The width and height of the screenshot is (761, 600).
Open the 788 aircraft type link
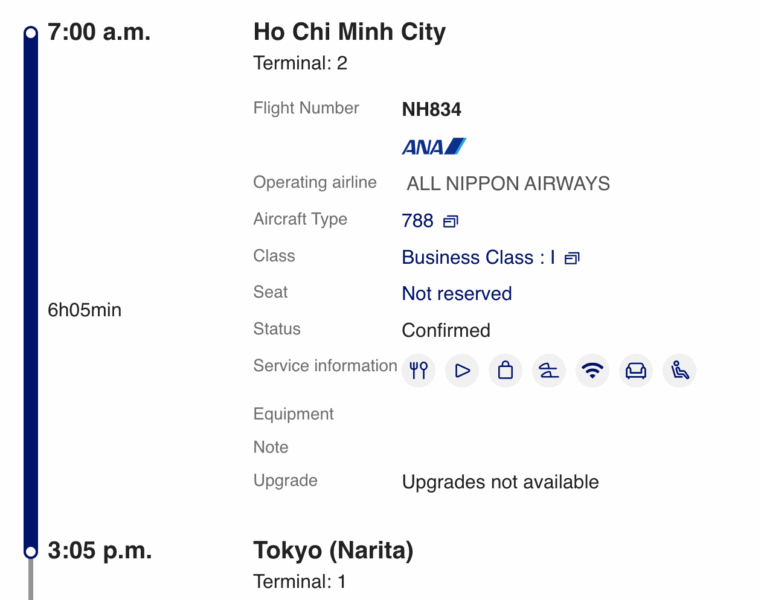click(x=418, y=221)
